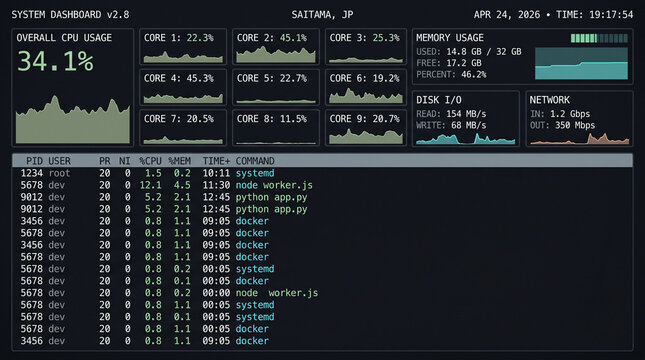The width and height of the screenshot is (645, 360).
Task: Click the CORE 5 panel at 22.7%
Action: point(276,87)
